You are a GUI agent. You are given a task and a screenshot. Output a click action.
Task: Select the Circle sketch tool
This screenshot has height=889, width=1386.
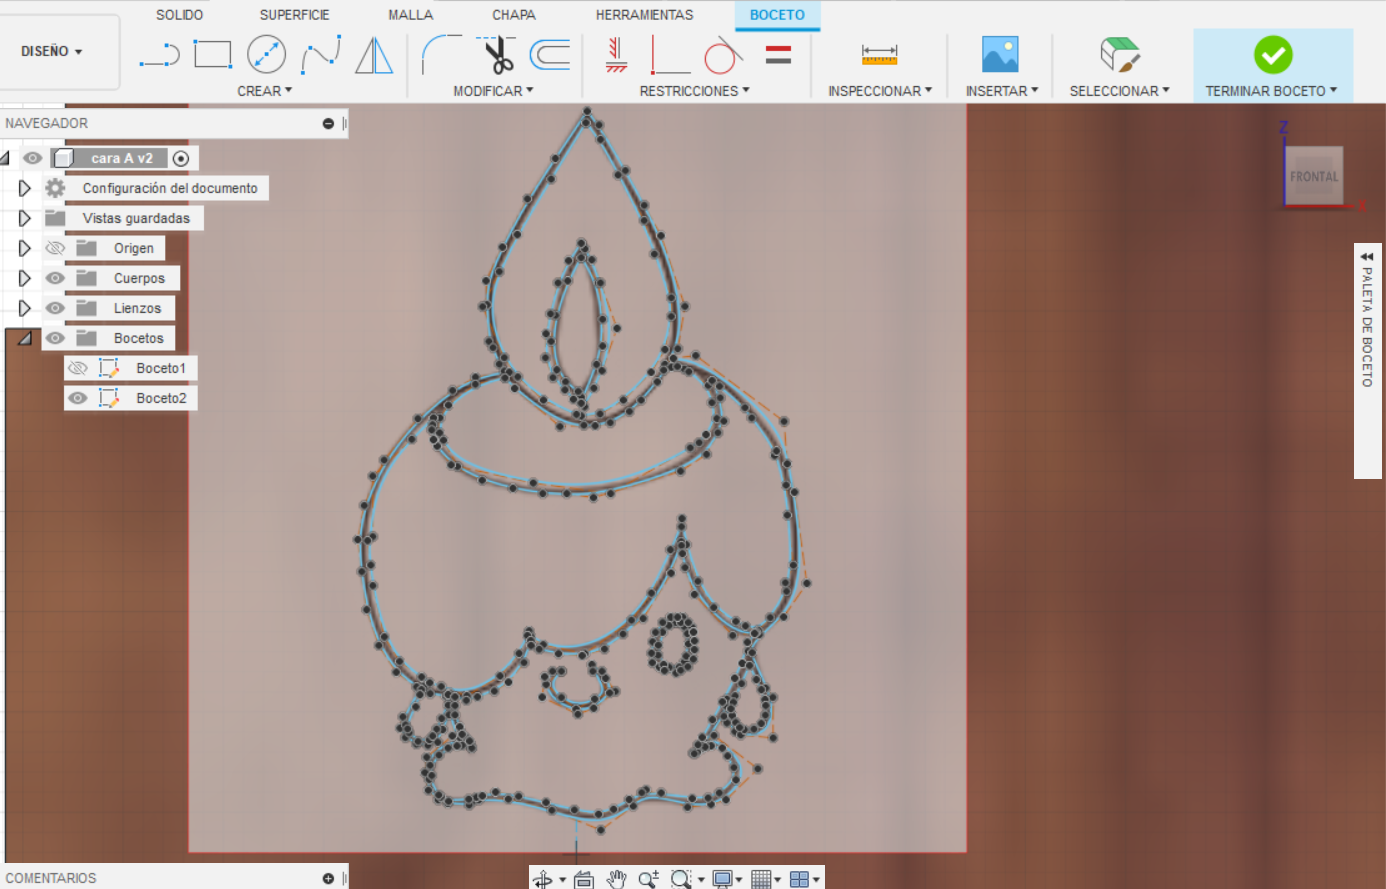(x=267, y=55)
